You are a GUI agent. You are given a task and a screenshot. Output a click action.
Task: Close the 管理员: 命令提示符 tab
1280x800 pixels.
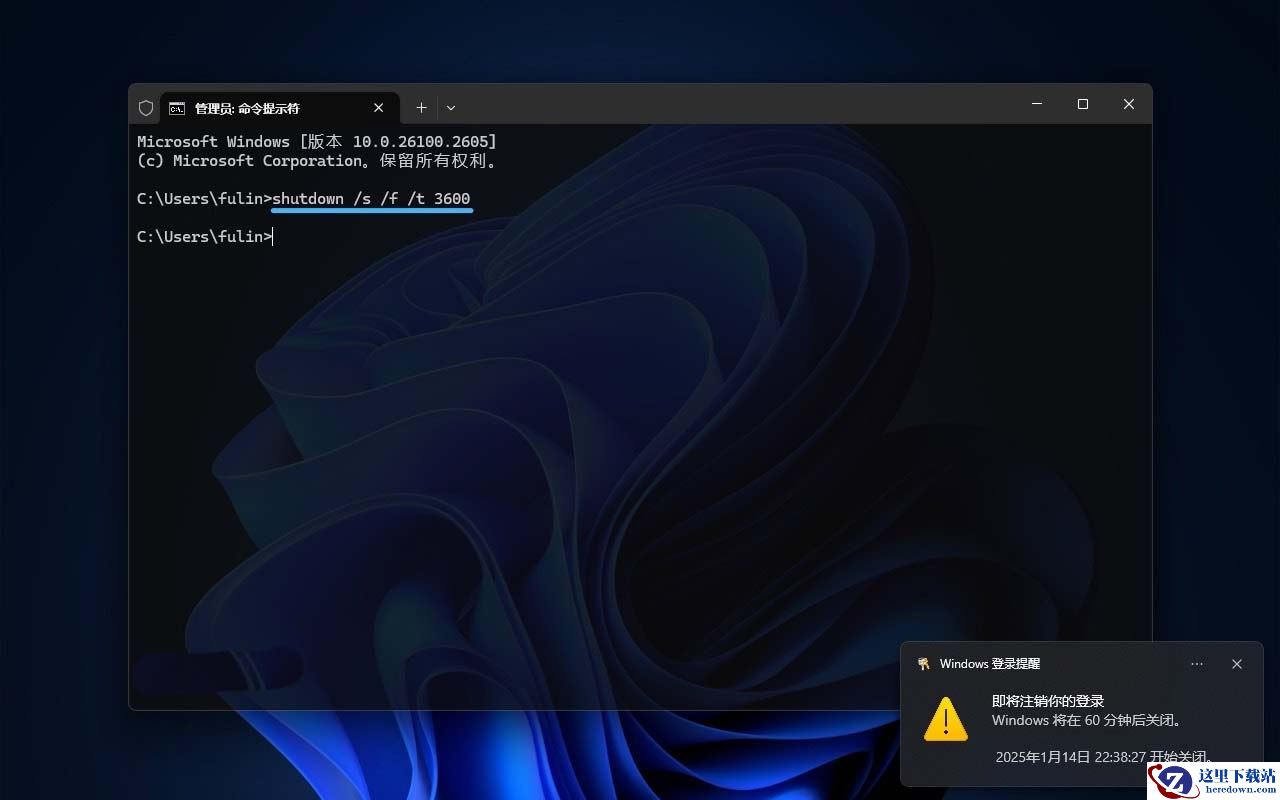click(379, 108)
